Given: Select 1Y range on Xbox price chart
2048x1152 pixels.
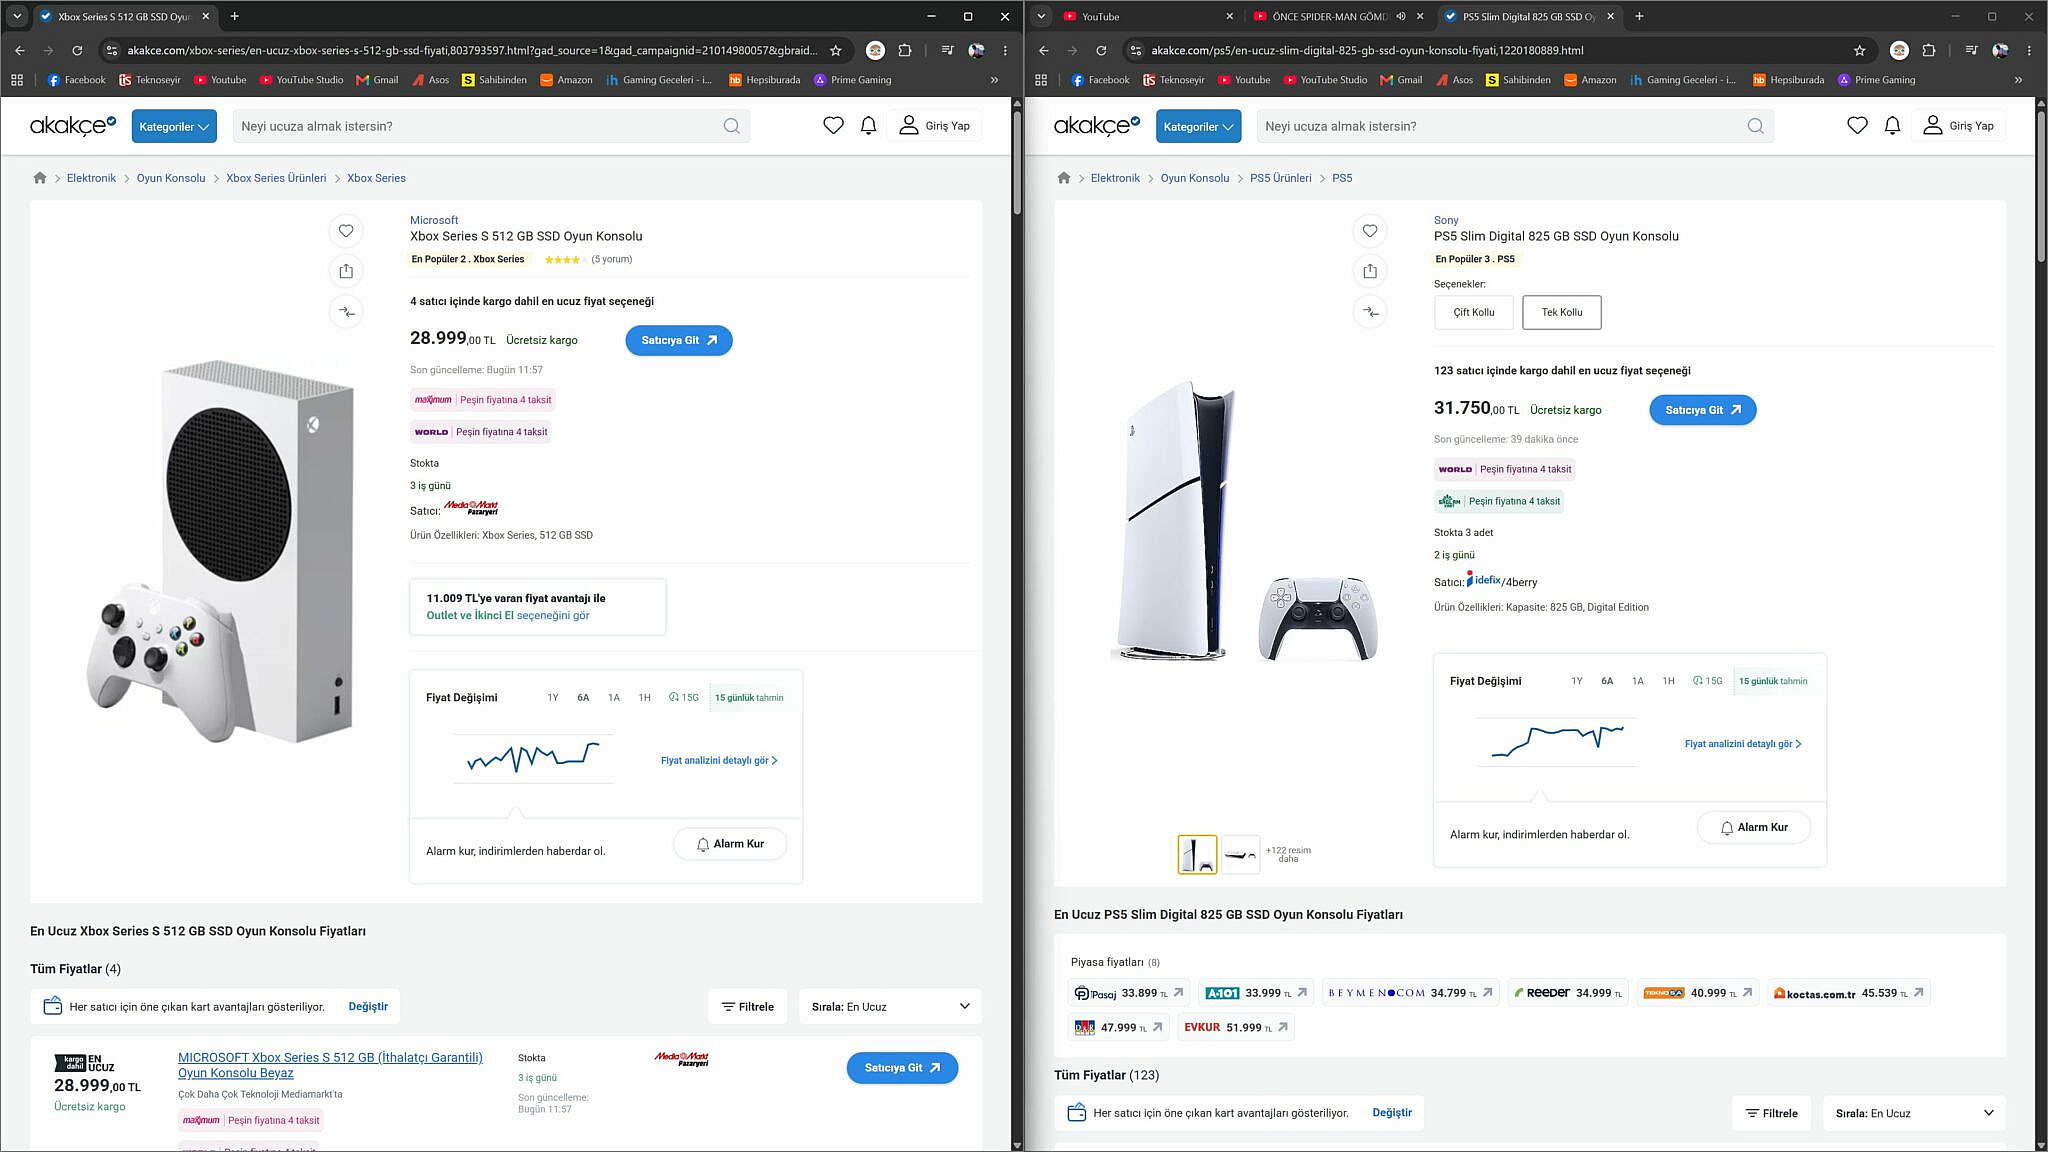Looking at the screenshot, I should tap(553, 698).
